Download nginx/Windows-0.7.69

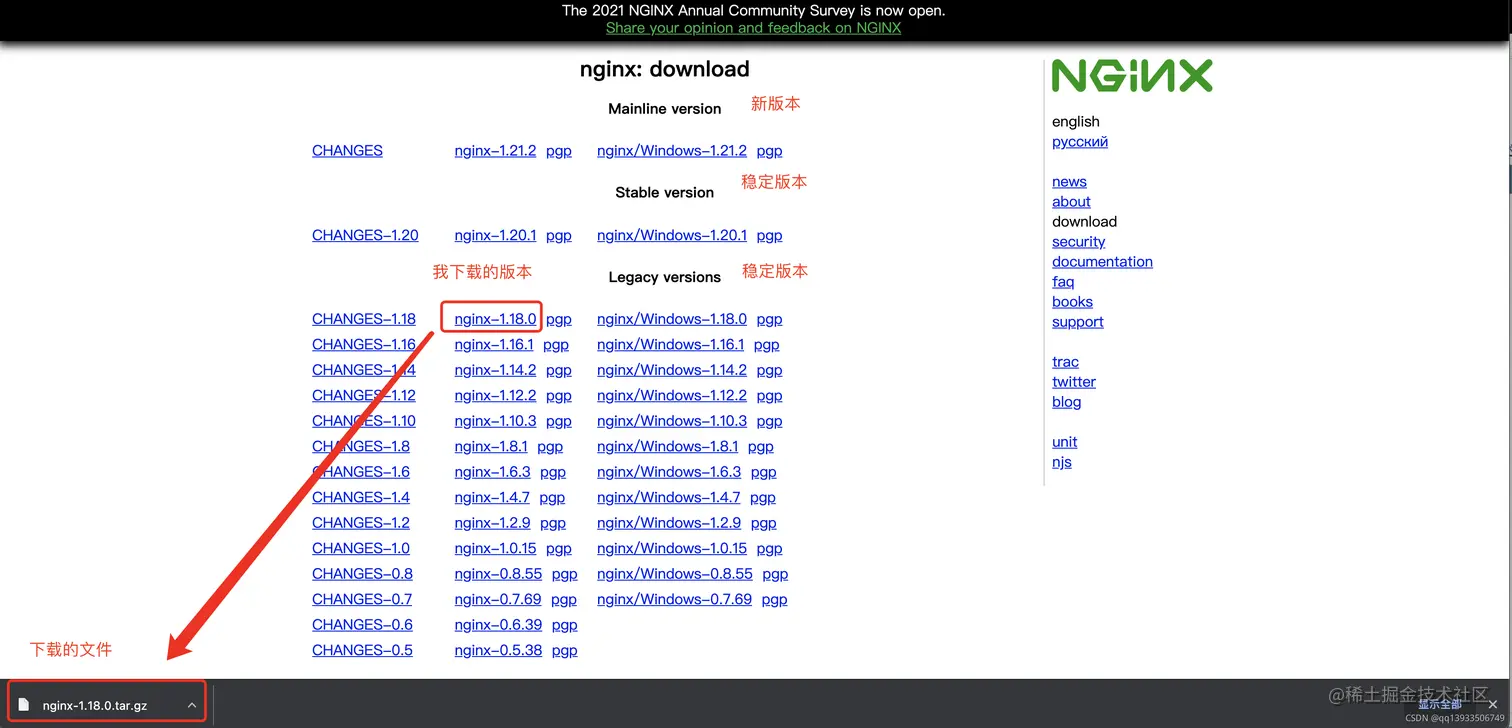(674, 600)
